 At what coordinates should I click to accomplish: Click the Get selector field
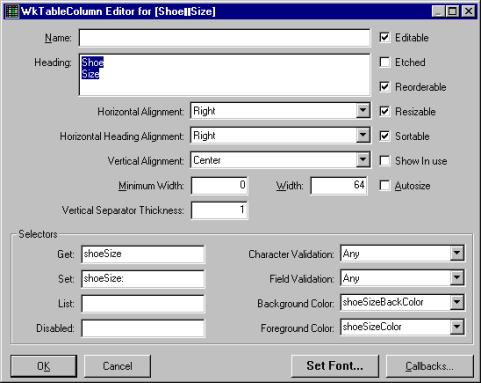click(x=143, y=254)
